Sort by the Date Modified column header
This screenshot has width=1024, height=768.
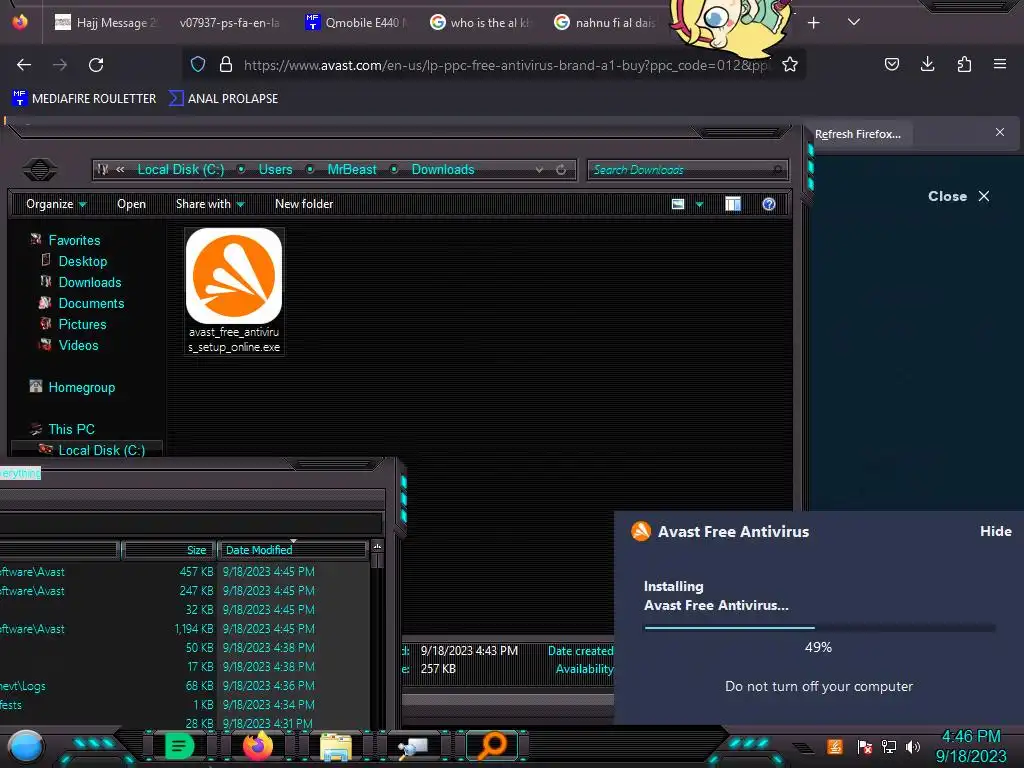pyautogui.click(x=291, y=550)
